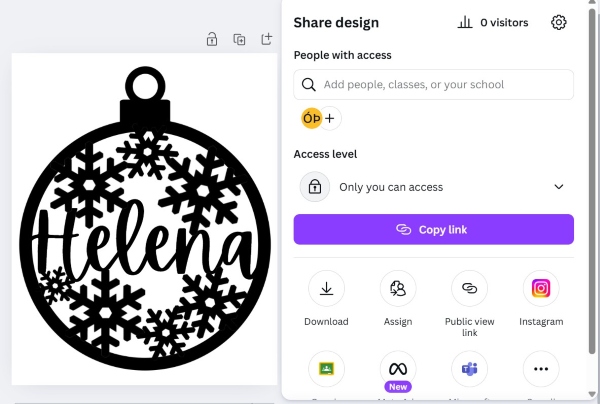Viewport: 600px width, 404px height.
Task: Click the chevron beside 'Only you can access'
Action: click(x=559, y=187)
